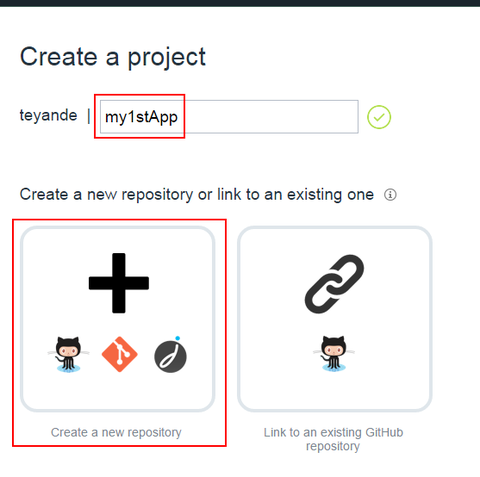Click the dark header bar at top

[240, 3]
